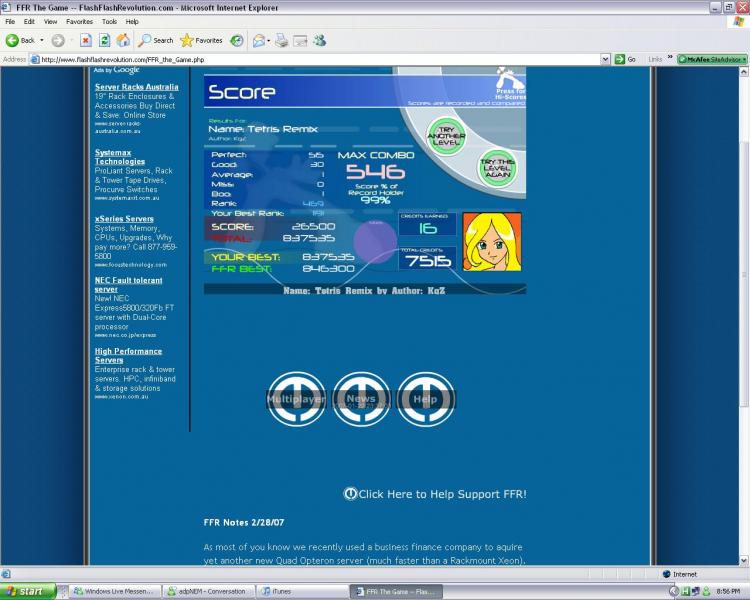Viewport: 750px width, 600px height.
Task: Click the 546 max combo value
Action: coord(375,171)
